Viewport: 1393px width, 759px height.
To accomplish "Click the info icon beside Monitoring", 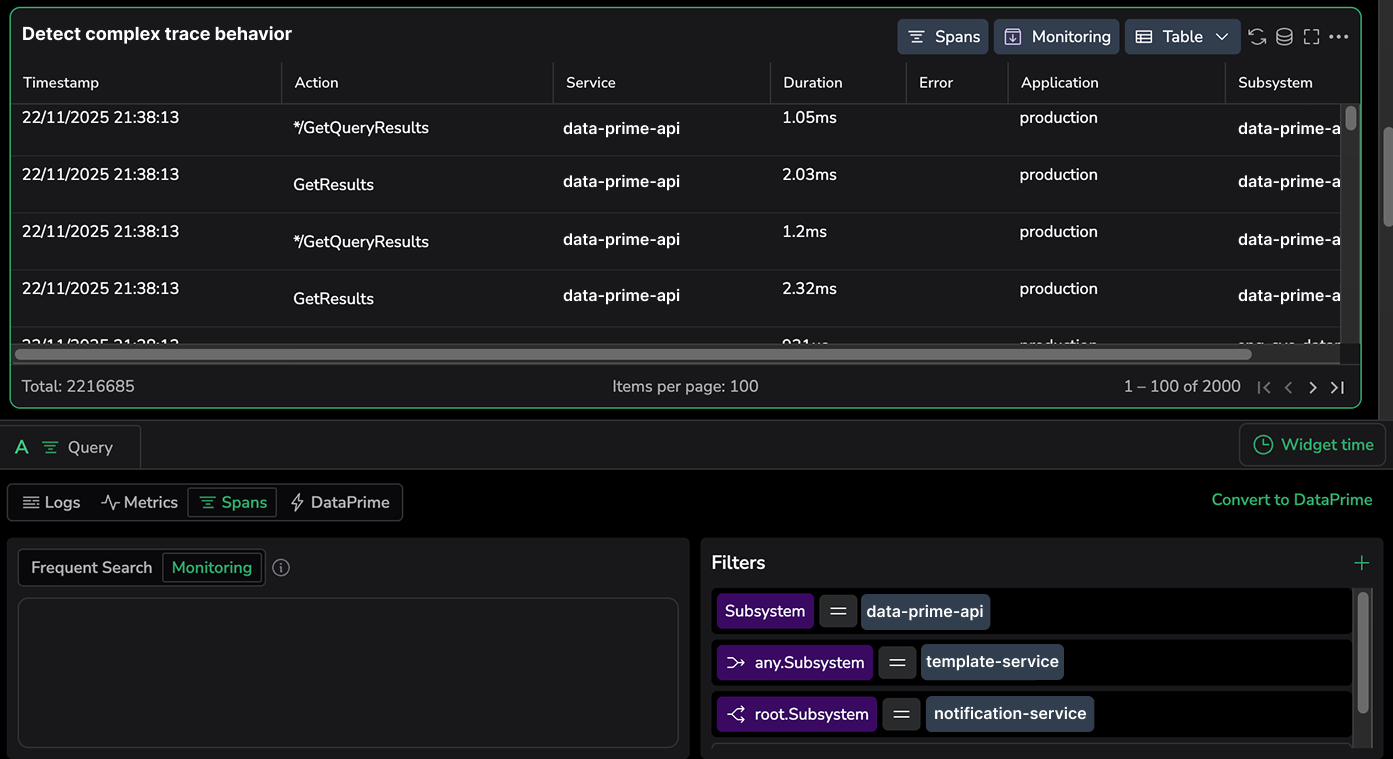I will [x=281, y=568].
